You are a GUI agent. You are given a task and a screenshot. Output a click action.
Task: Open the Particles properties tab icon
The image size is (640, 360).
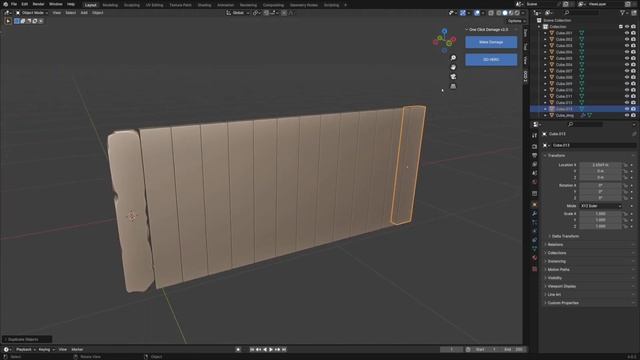534,222
